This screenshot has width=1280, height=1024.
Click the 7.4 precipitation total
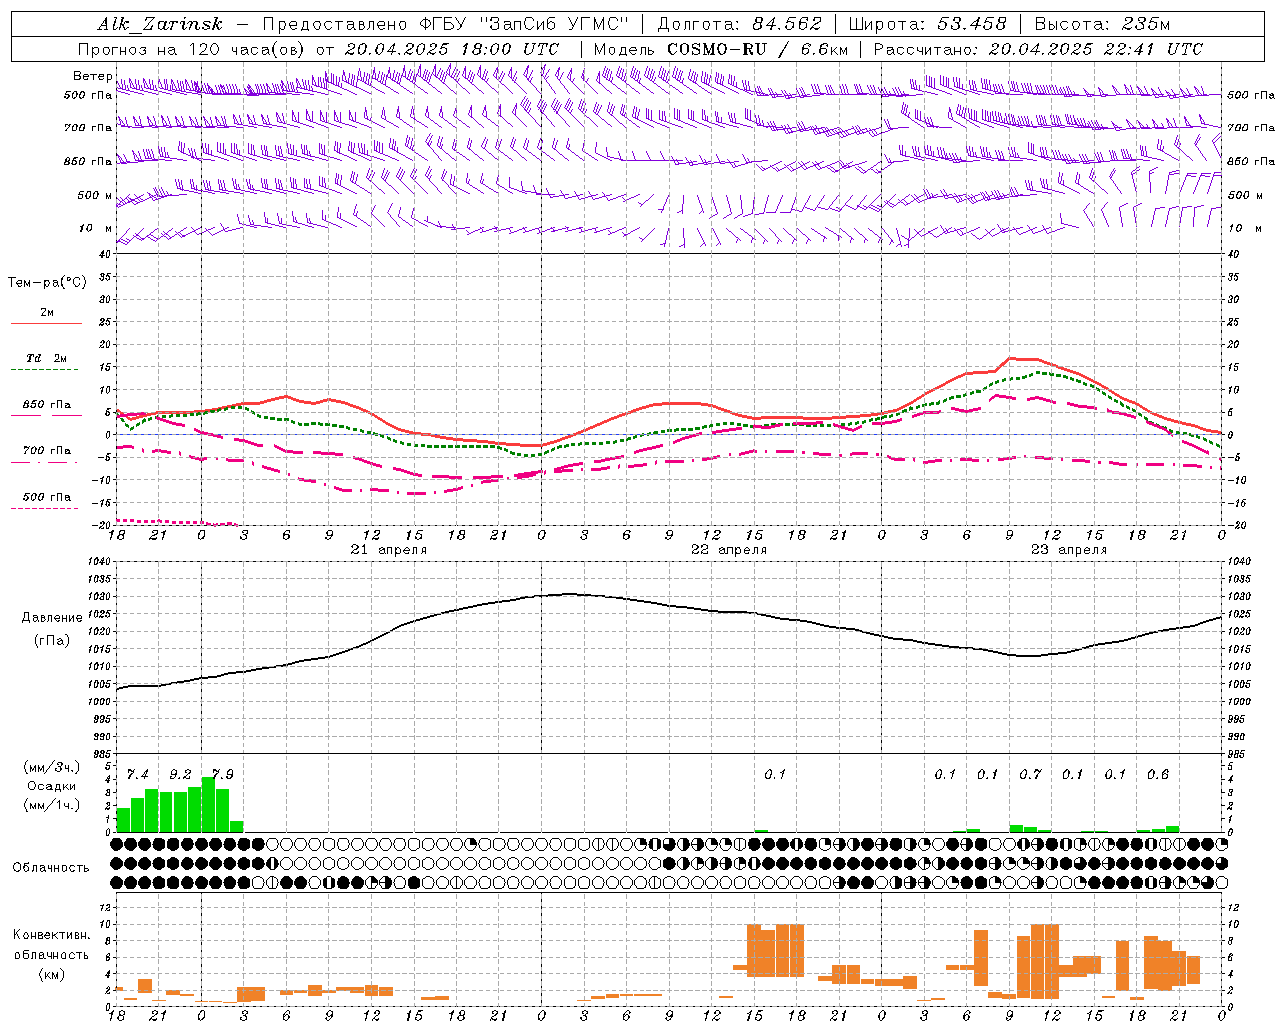pyautogui.click(x=137, y=775)
